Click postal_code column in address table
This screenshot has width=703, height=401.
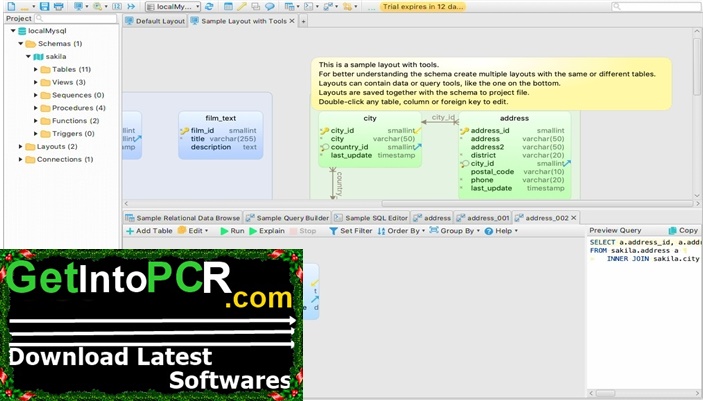pos(492,172)
